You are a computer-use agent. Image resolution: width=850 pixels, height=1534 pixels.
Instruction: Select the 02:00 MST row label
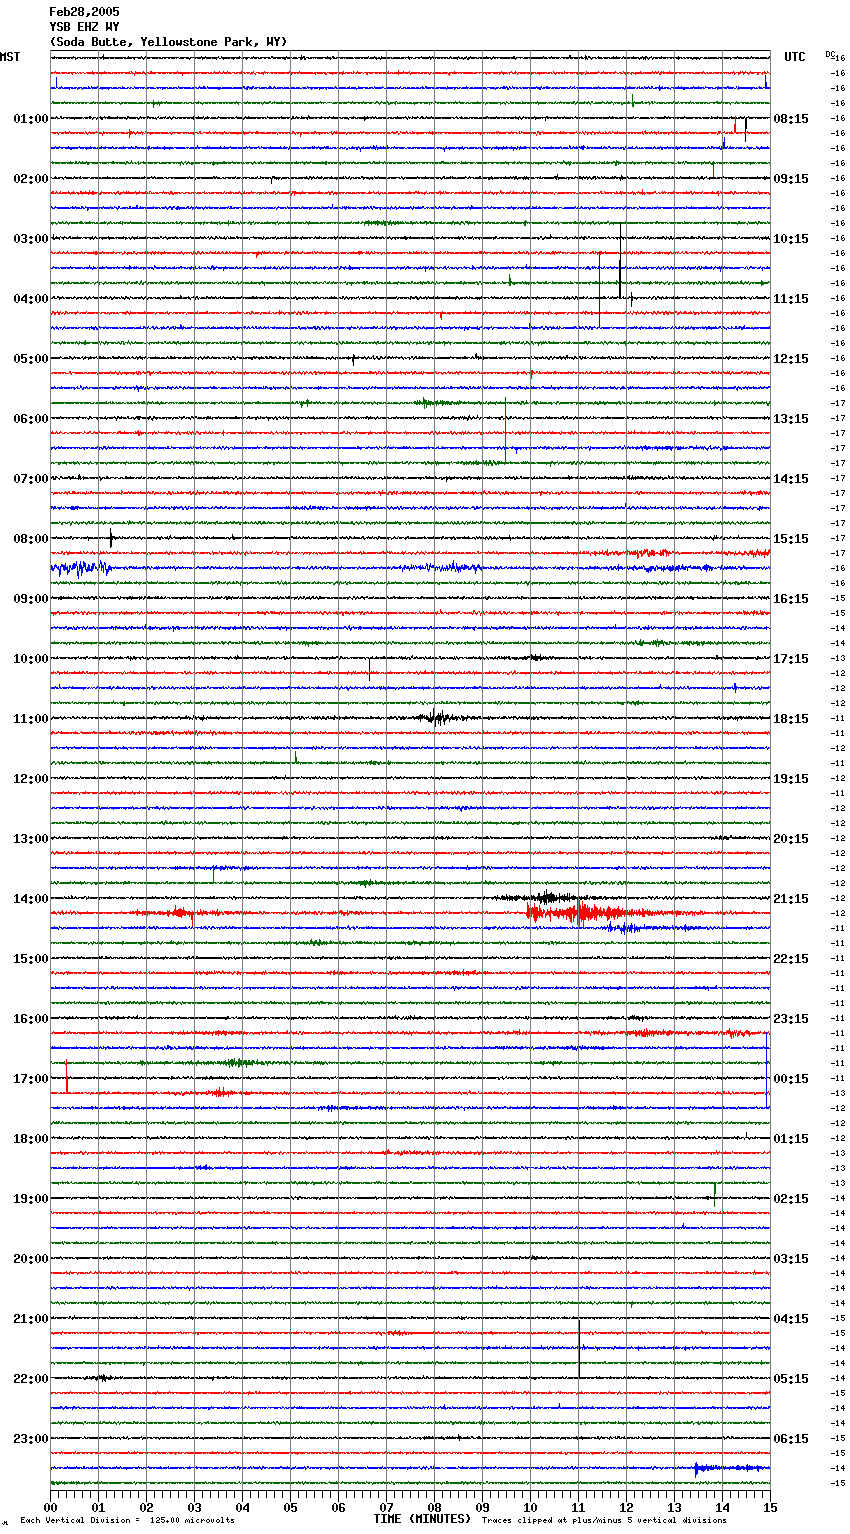(31, 179)
